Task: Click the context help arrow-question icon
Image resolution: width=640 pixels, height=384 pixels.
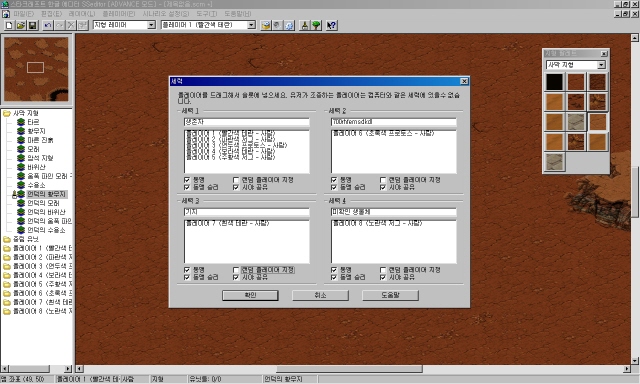Action: 331,25
